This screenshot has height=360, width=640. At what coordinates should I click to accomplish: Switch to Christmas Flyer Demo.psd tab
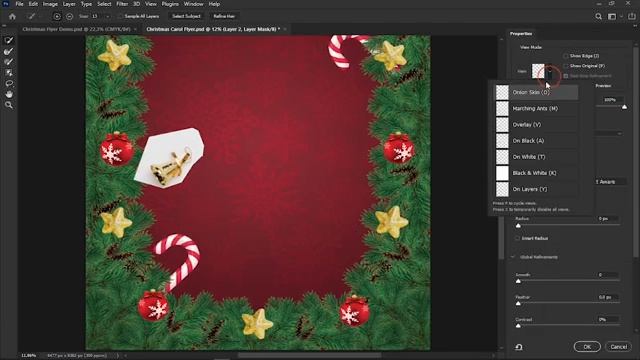[x=76, y=29]
